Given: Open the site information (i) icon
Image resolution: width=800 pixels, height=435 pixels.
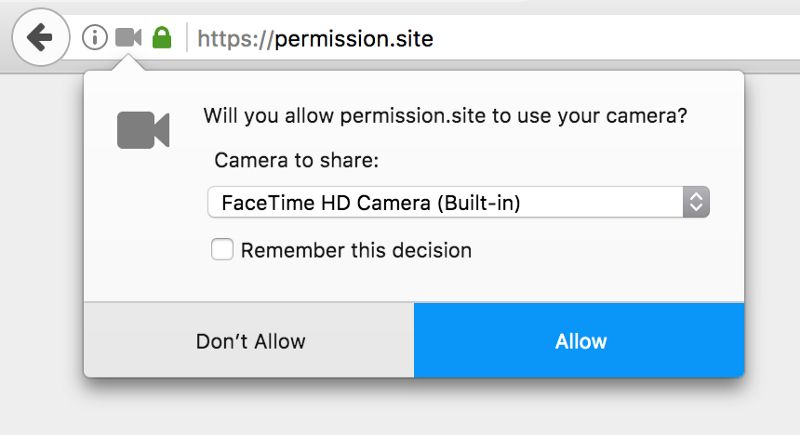Looking at the screenshot, I should pyautogui.click(x=94, y=38).
